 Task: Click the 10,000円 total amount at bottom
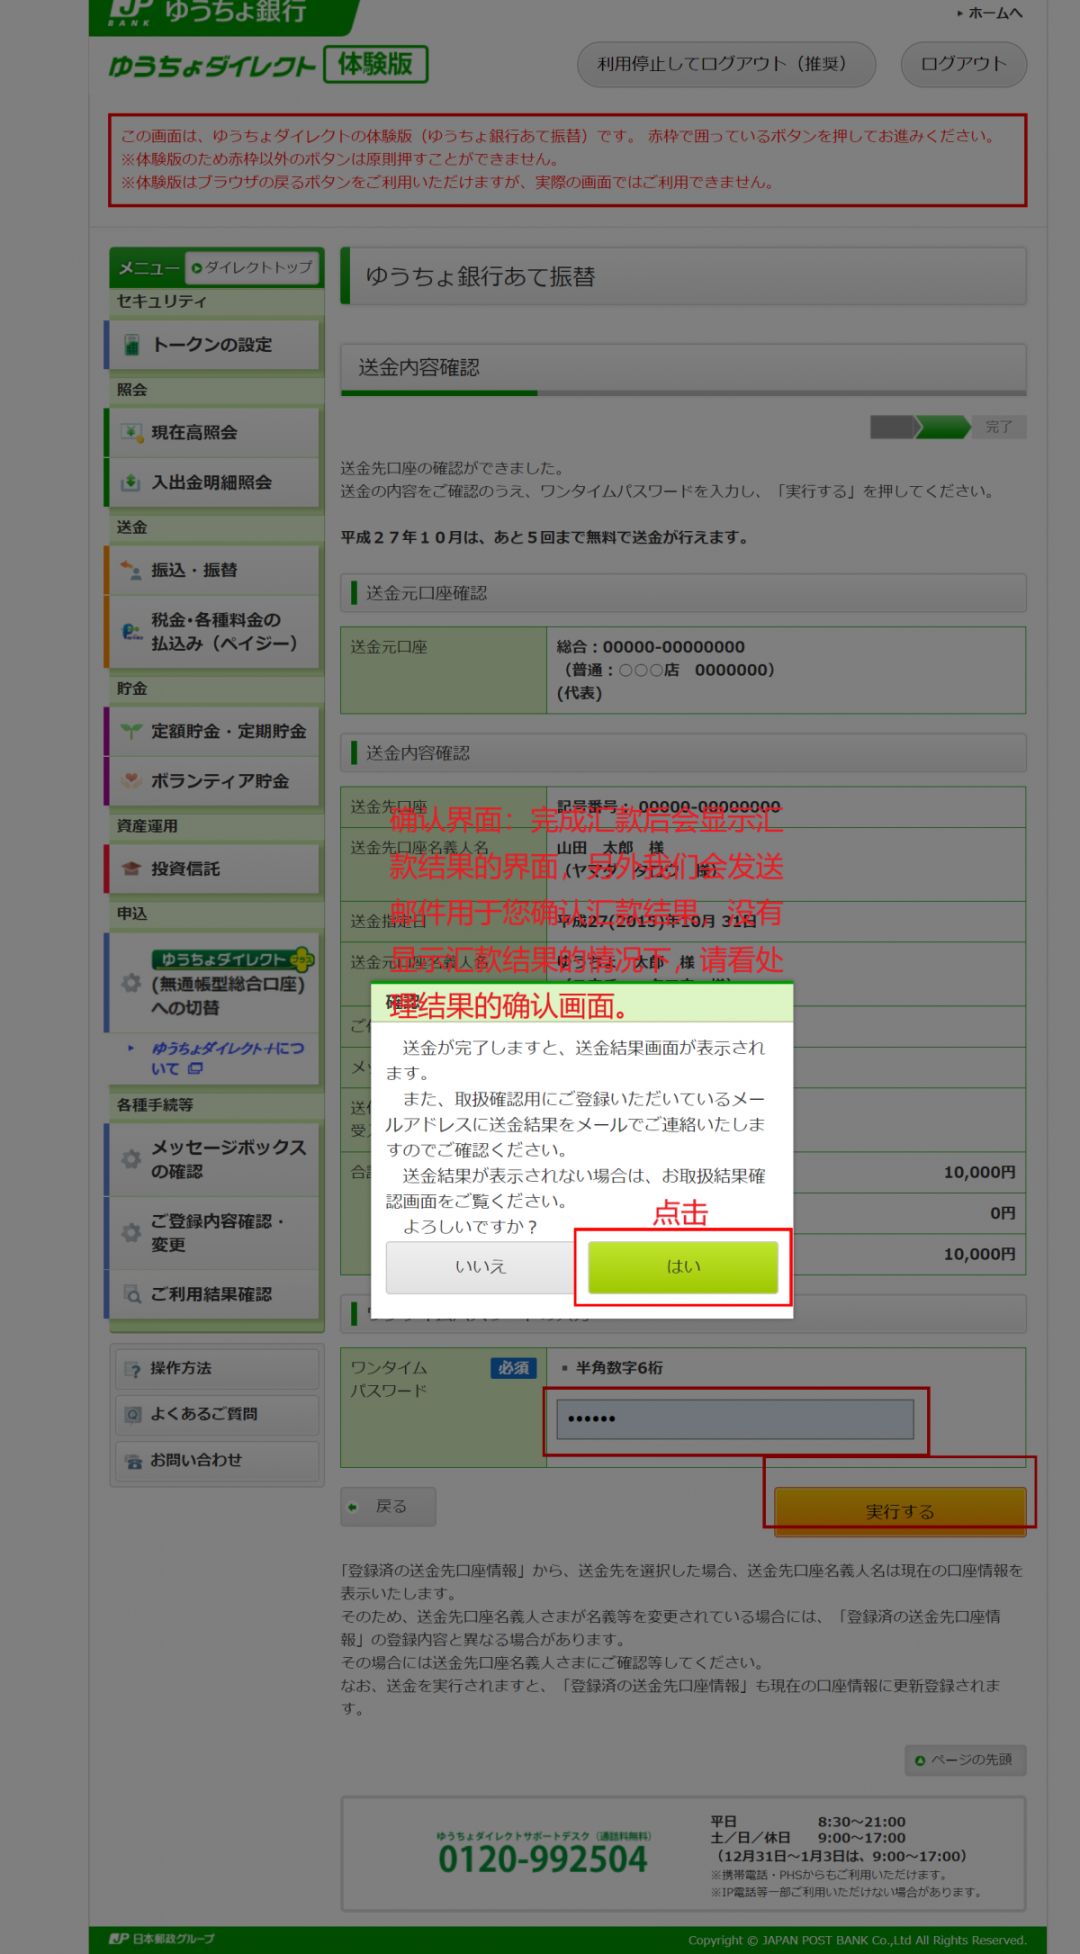click(979, 1254)
